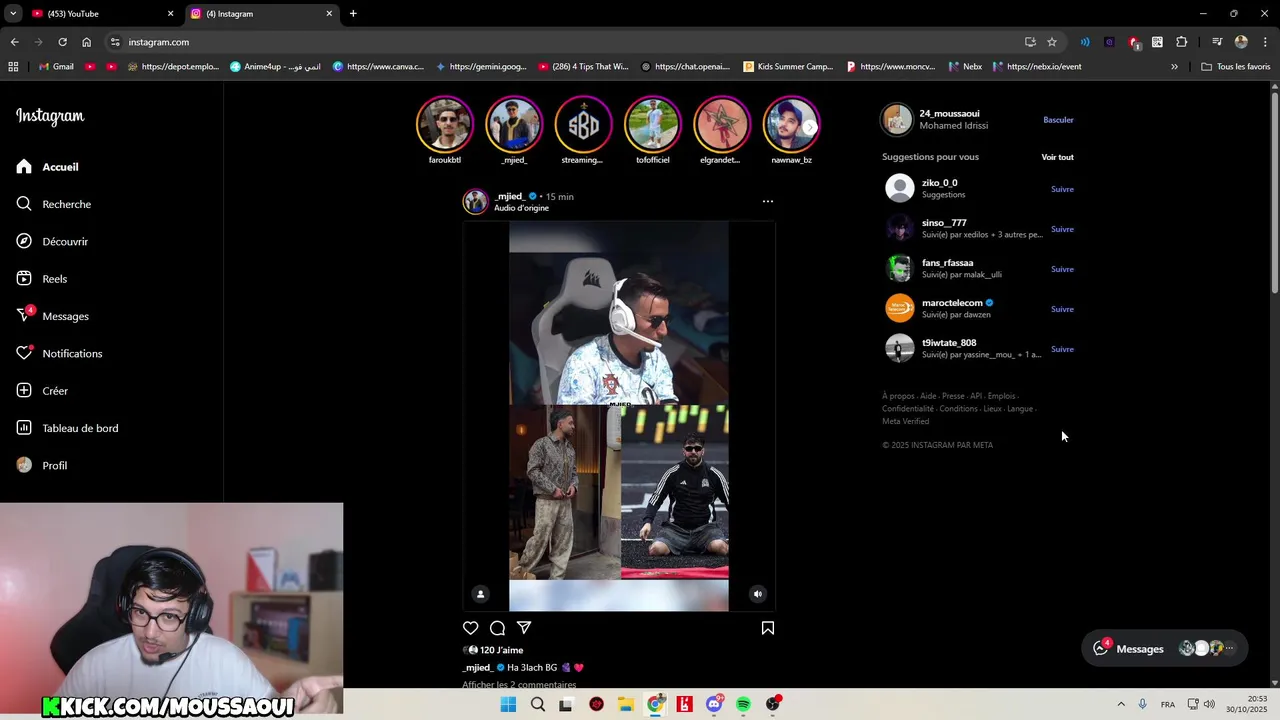This screenshot has width=1280, height=720.
Task: Open 24_moussaoui profile name
Action: 949,114
